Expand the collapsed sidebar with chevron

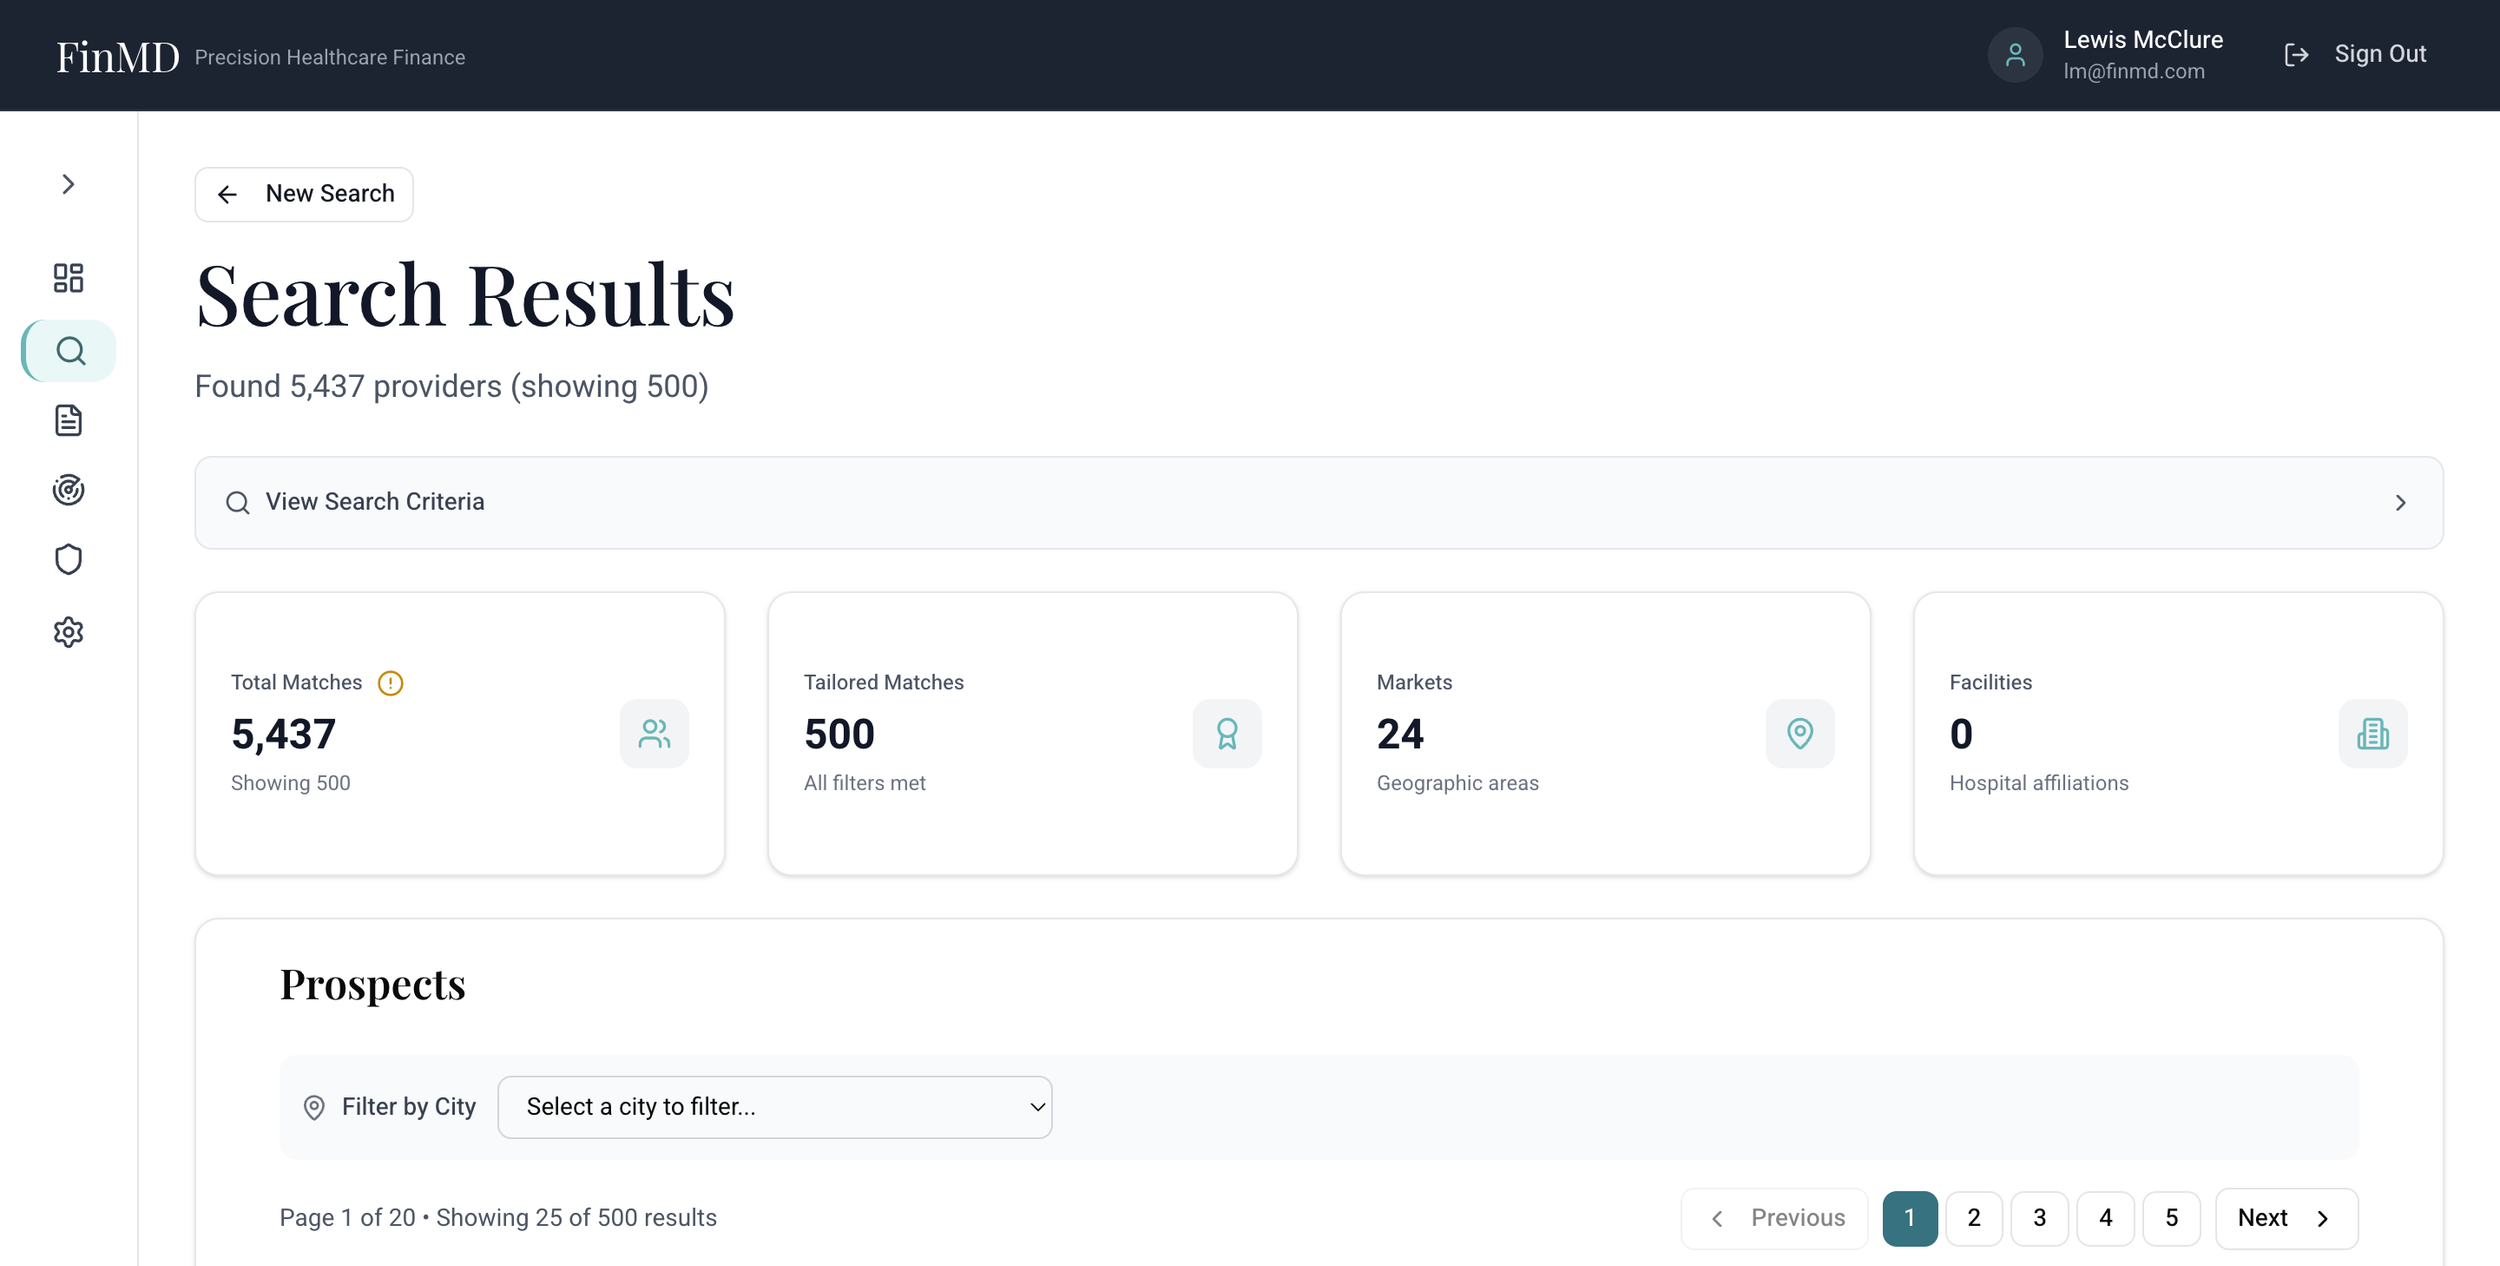(x=68, y=184)
